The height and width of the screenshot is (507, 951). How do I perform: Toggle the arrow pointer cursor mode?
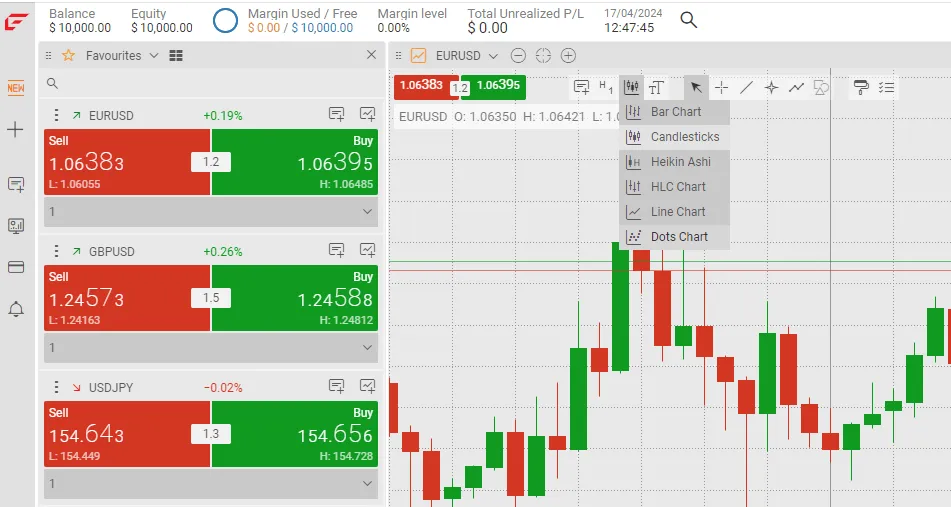click(x=696, y=88)
